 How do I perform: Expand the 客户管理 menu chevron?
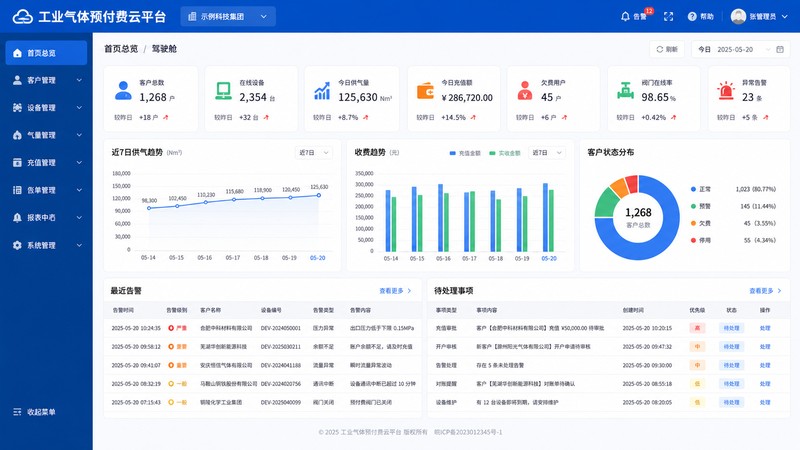click(79, 80)
